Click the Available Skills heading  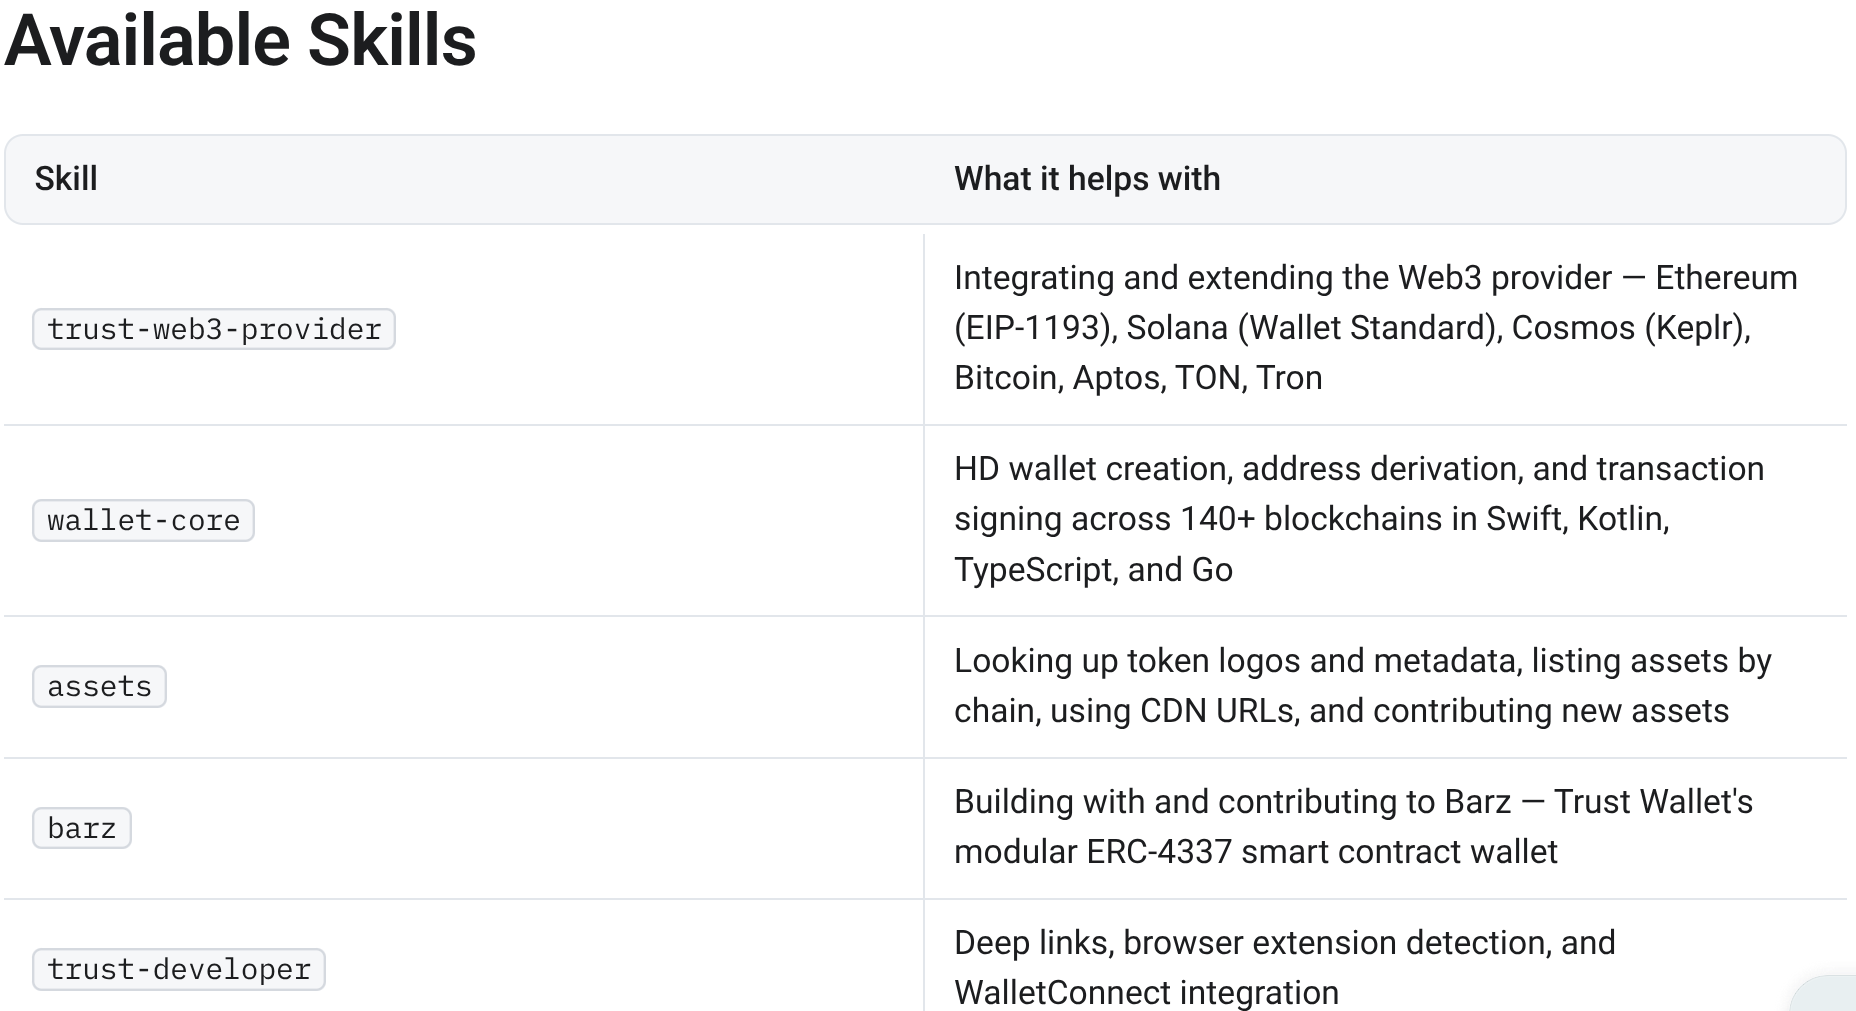pyautogui.click(x=240, y=42)
